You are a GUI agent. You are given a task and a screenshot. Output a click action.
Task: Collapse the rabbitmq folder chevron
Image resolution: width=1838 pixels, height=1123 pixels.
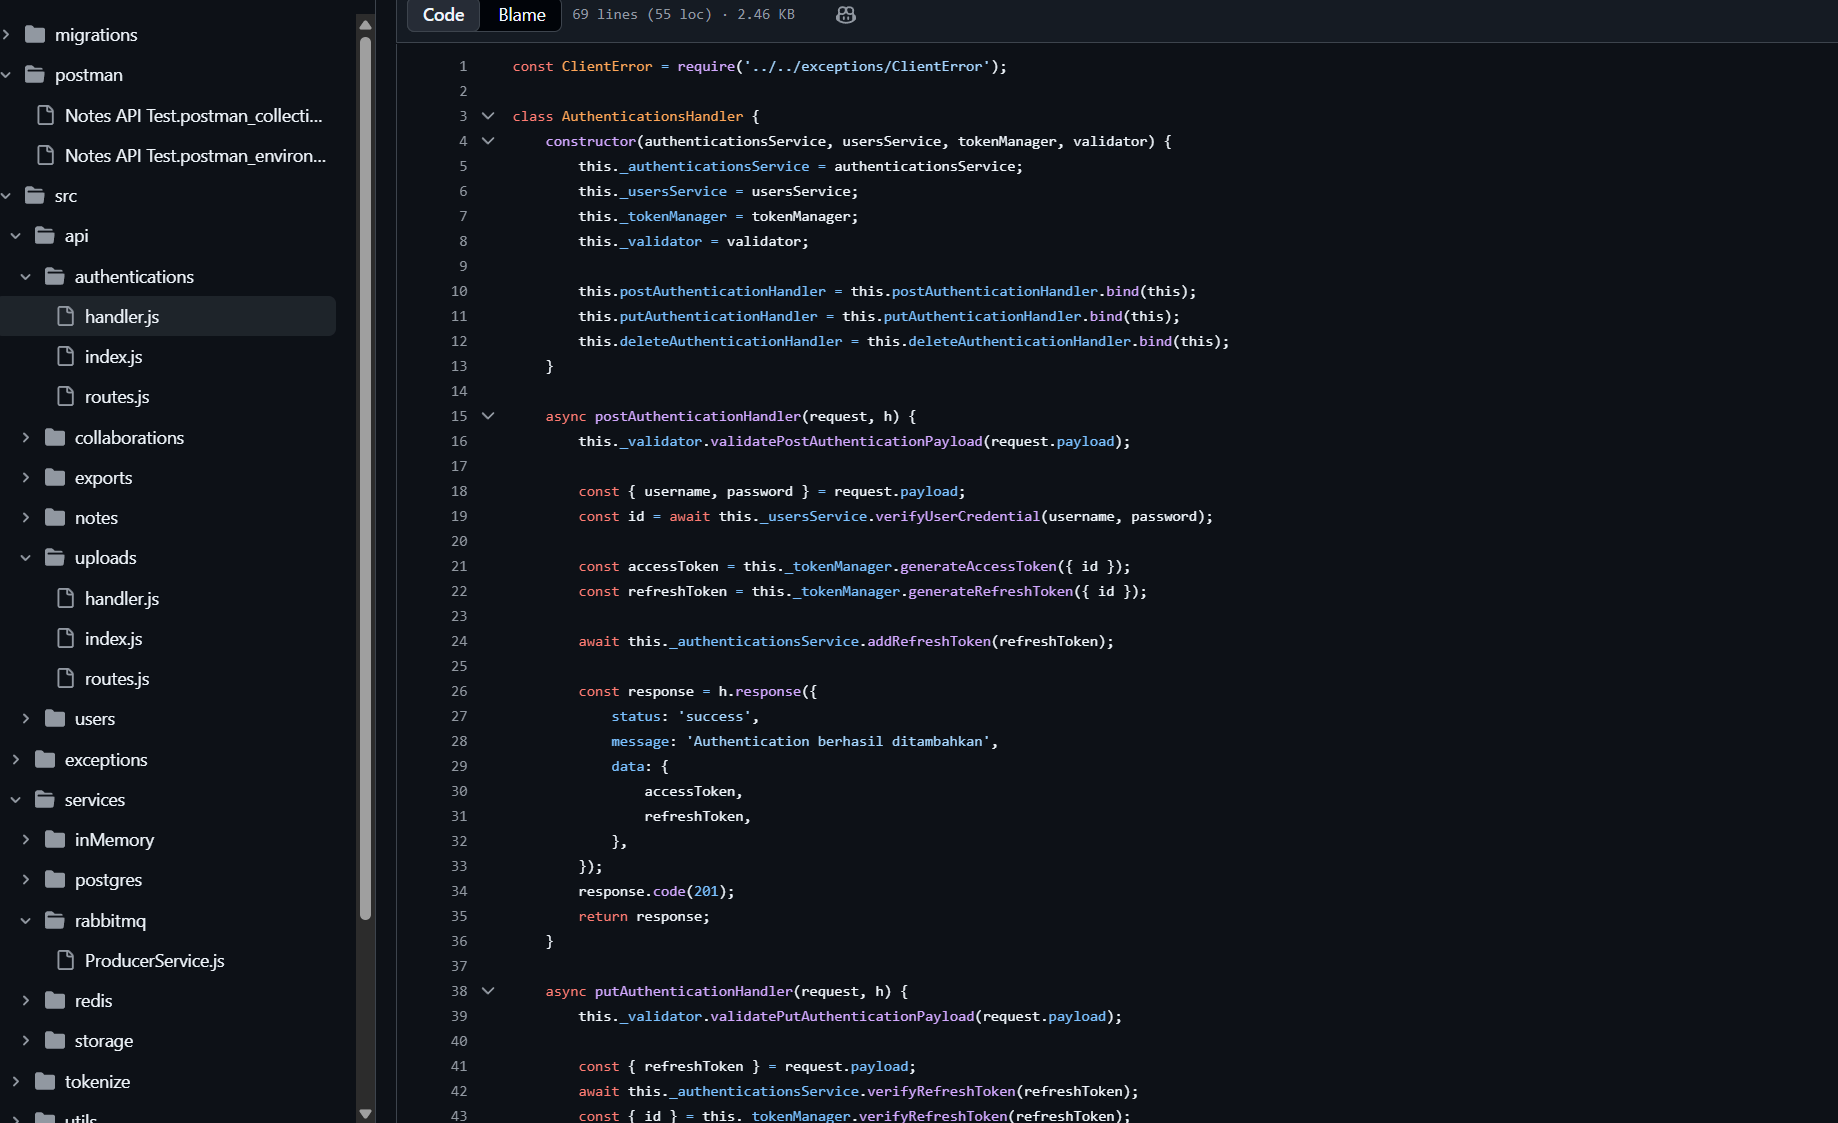(26, 921)
